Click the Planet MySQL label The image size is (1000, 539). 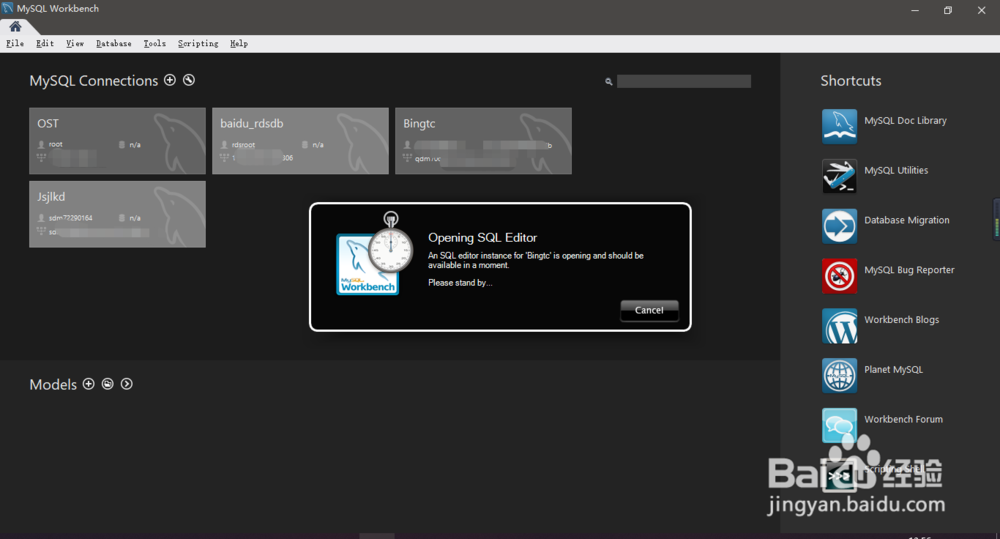893,369
